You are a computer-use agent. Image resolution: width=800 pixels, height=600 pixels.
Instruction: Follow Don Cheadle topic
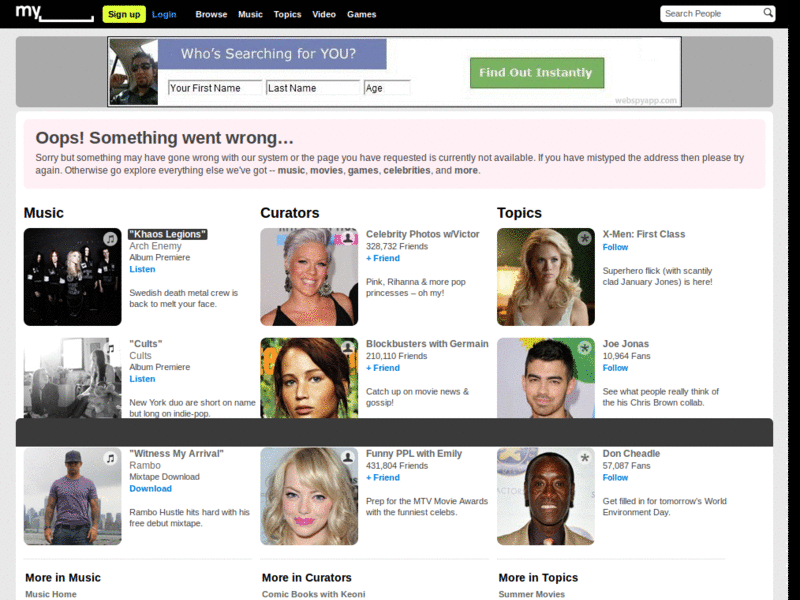(615, 478)
